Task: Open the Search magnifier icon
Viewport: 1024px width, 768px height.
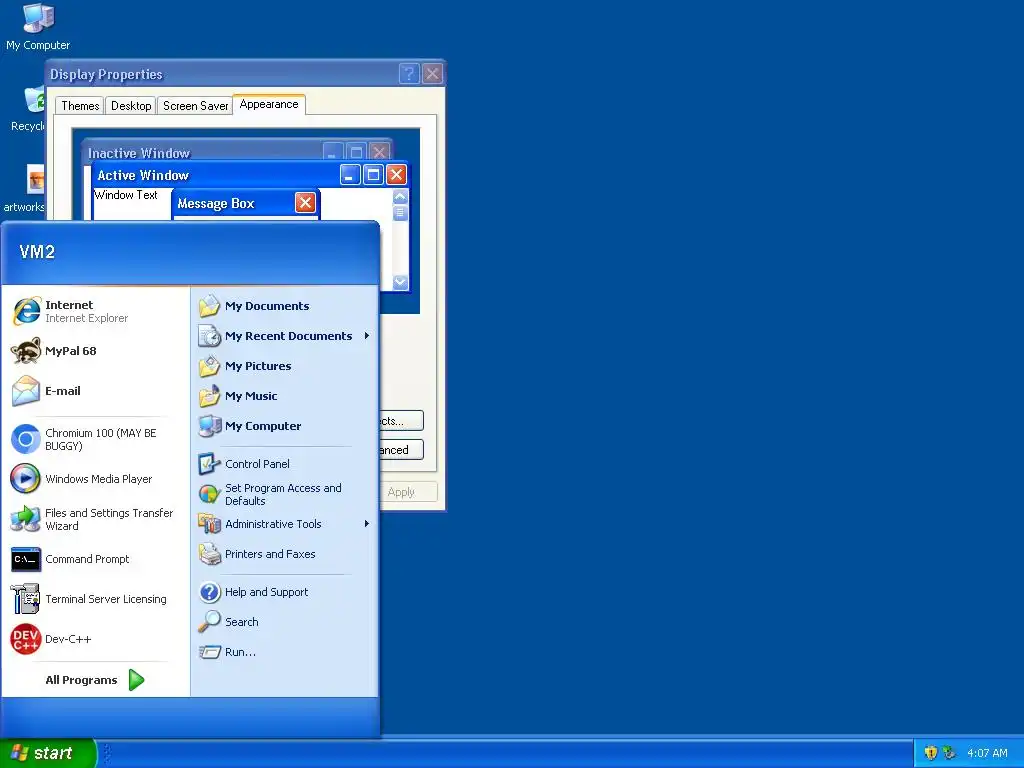Action: pyautogui.click(x=210, y=622)
